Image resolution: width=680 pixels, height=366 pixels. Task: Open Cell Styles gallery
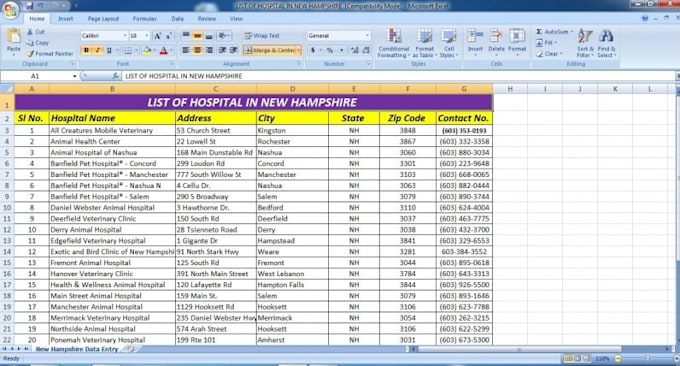click(x=449, y=43)
